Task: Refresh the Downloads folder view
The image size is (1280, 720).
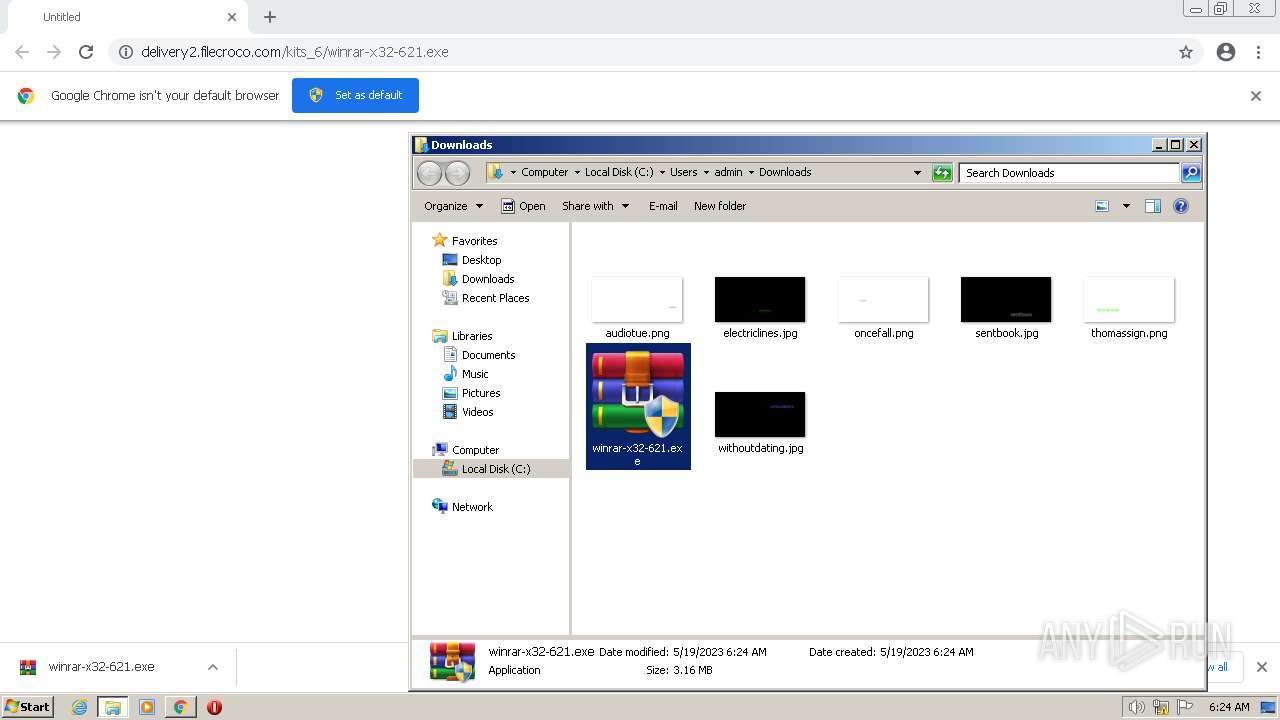Action: (x=942, y=173)
